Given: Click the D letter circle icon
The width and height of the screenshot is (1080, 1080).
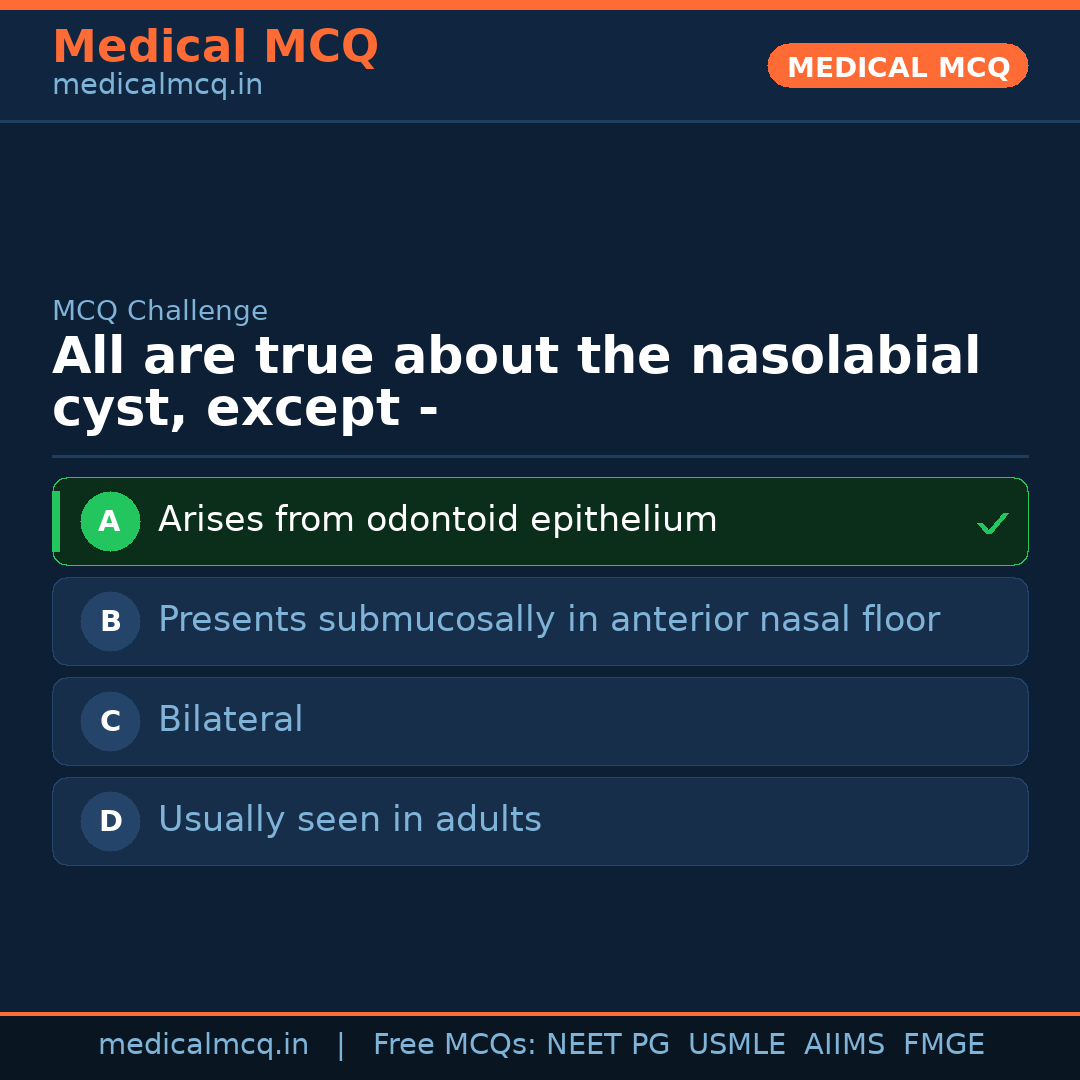Looking at the screenshot, I should pos(110,821).
